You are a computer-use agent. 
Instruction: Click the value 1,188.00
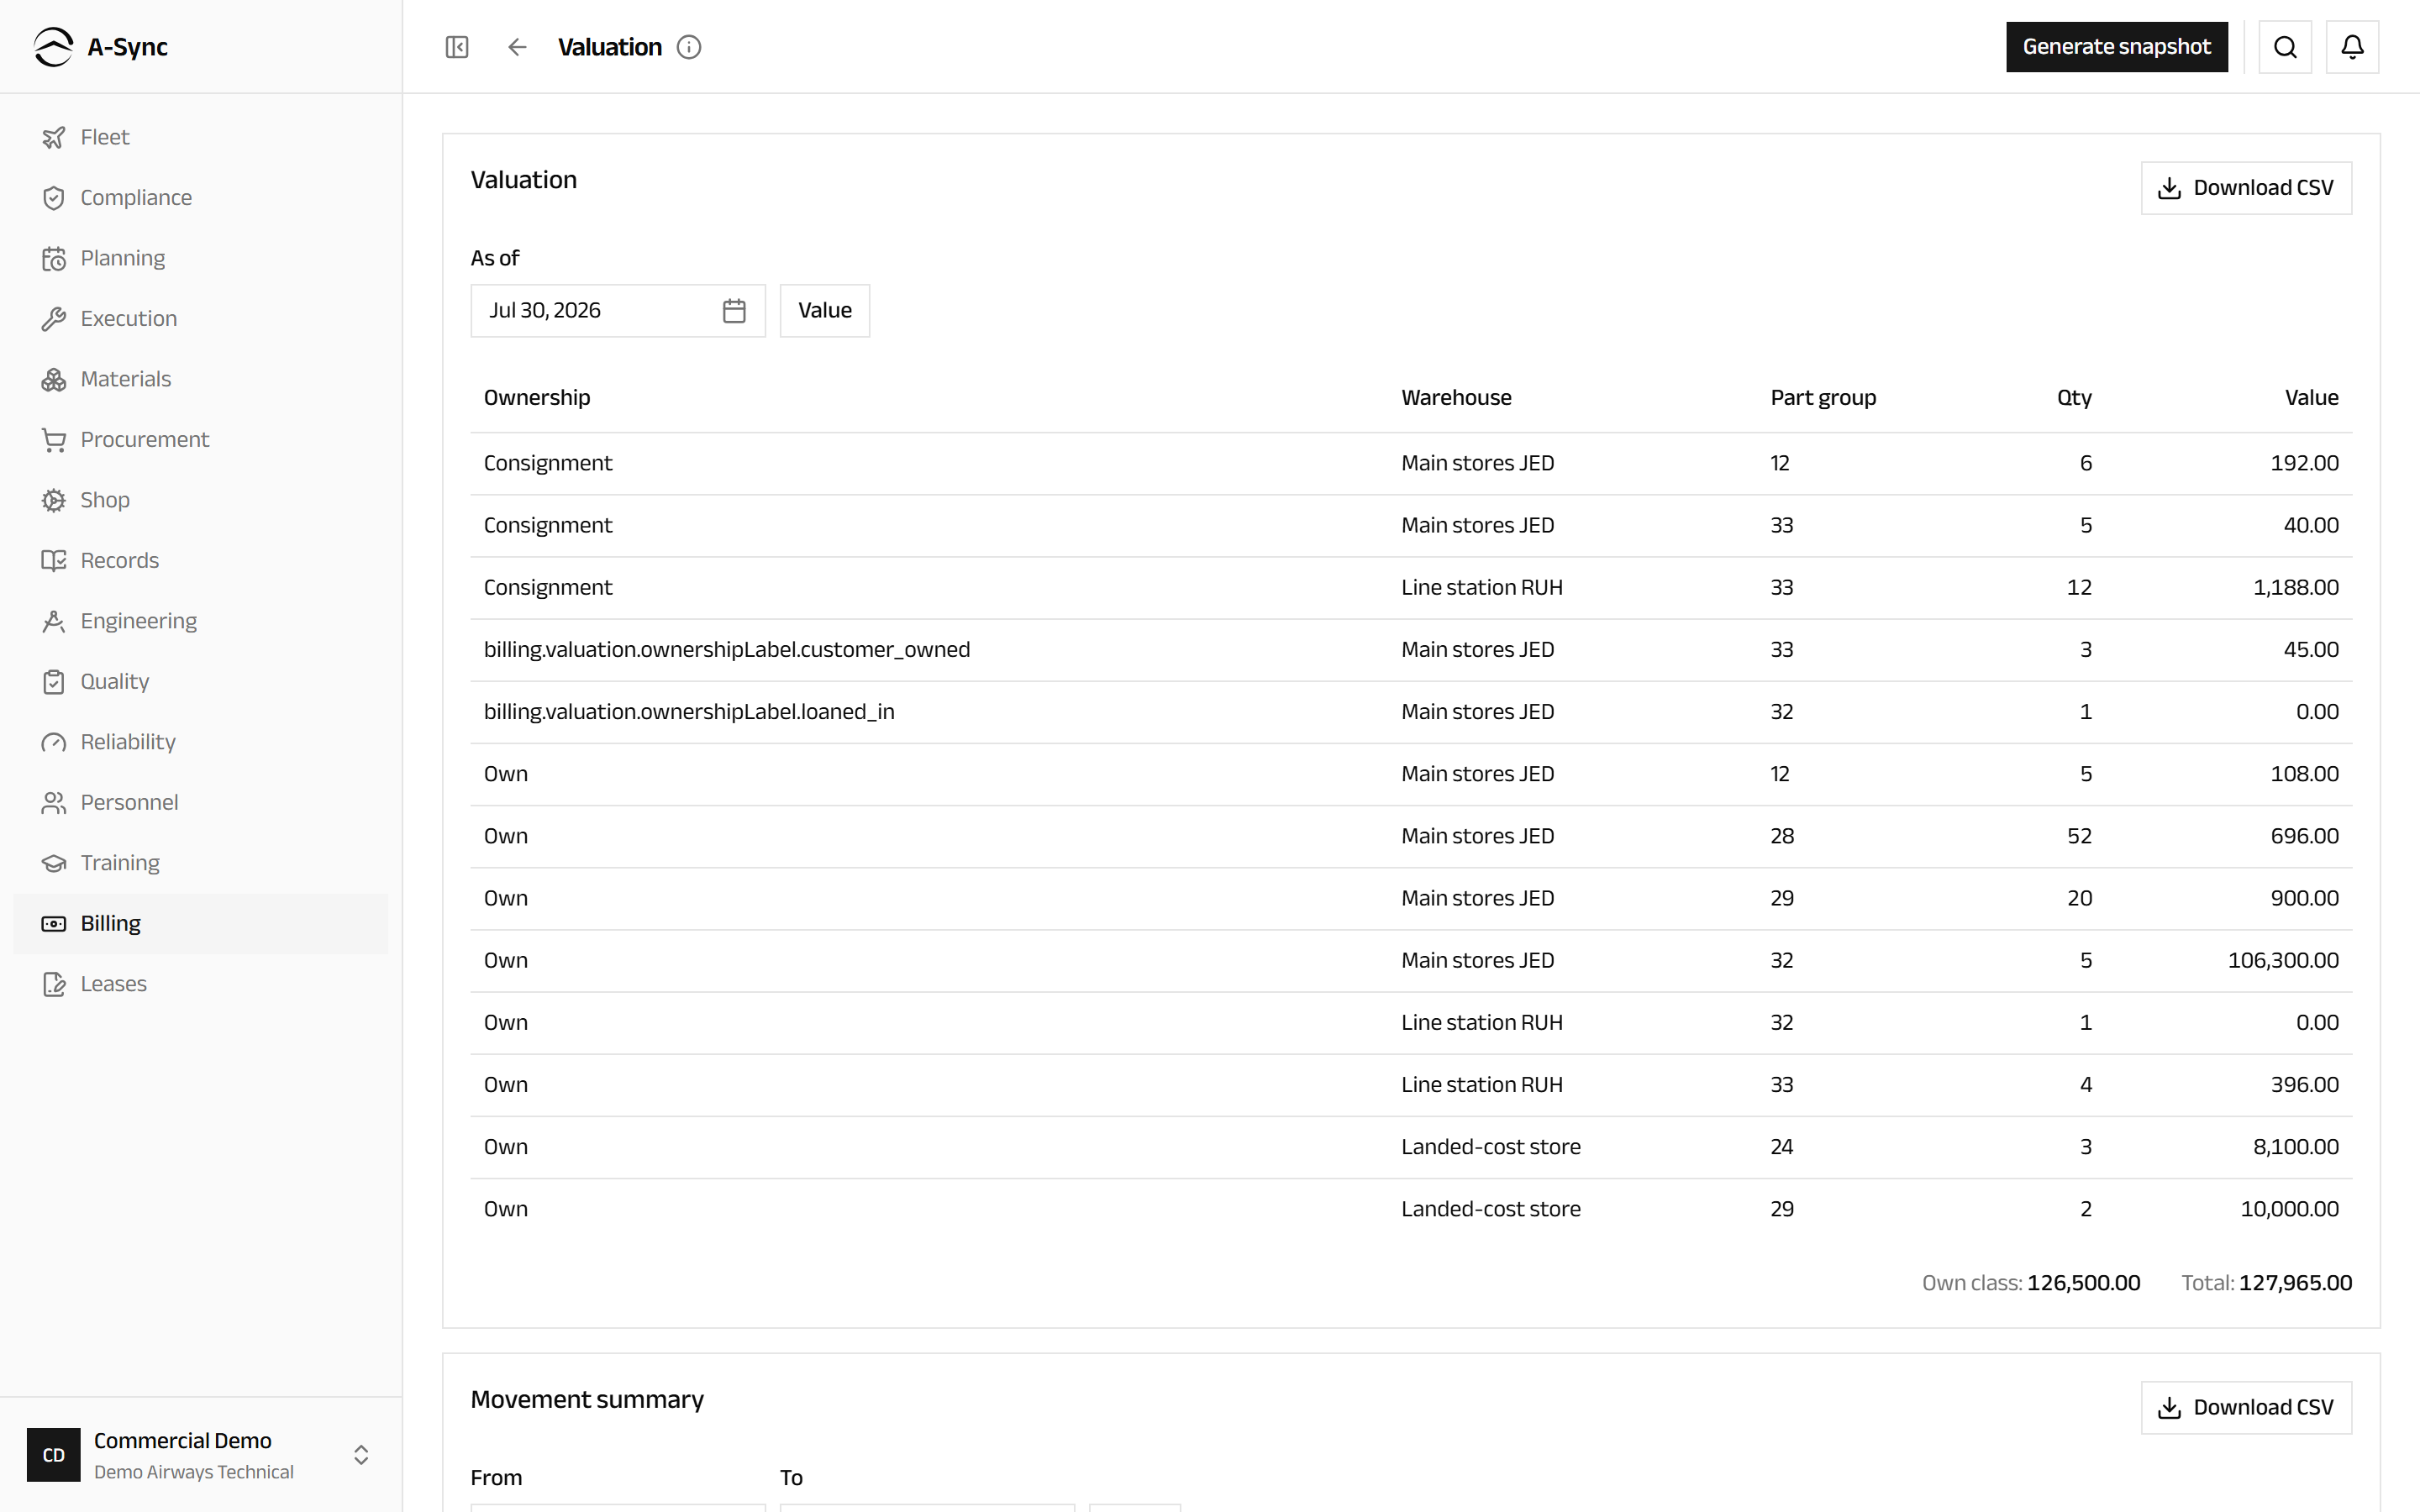(2296, 588)
